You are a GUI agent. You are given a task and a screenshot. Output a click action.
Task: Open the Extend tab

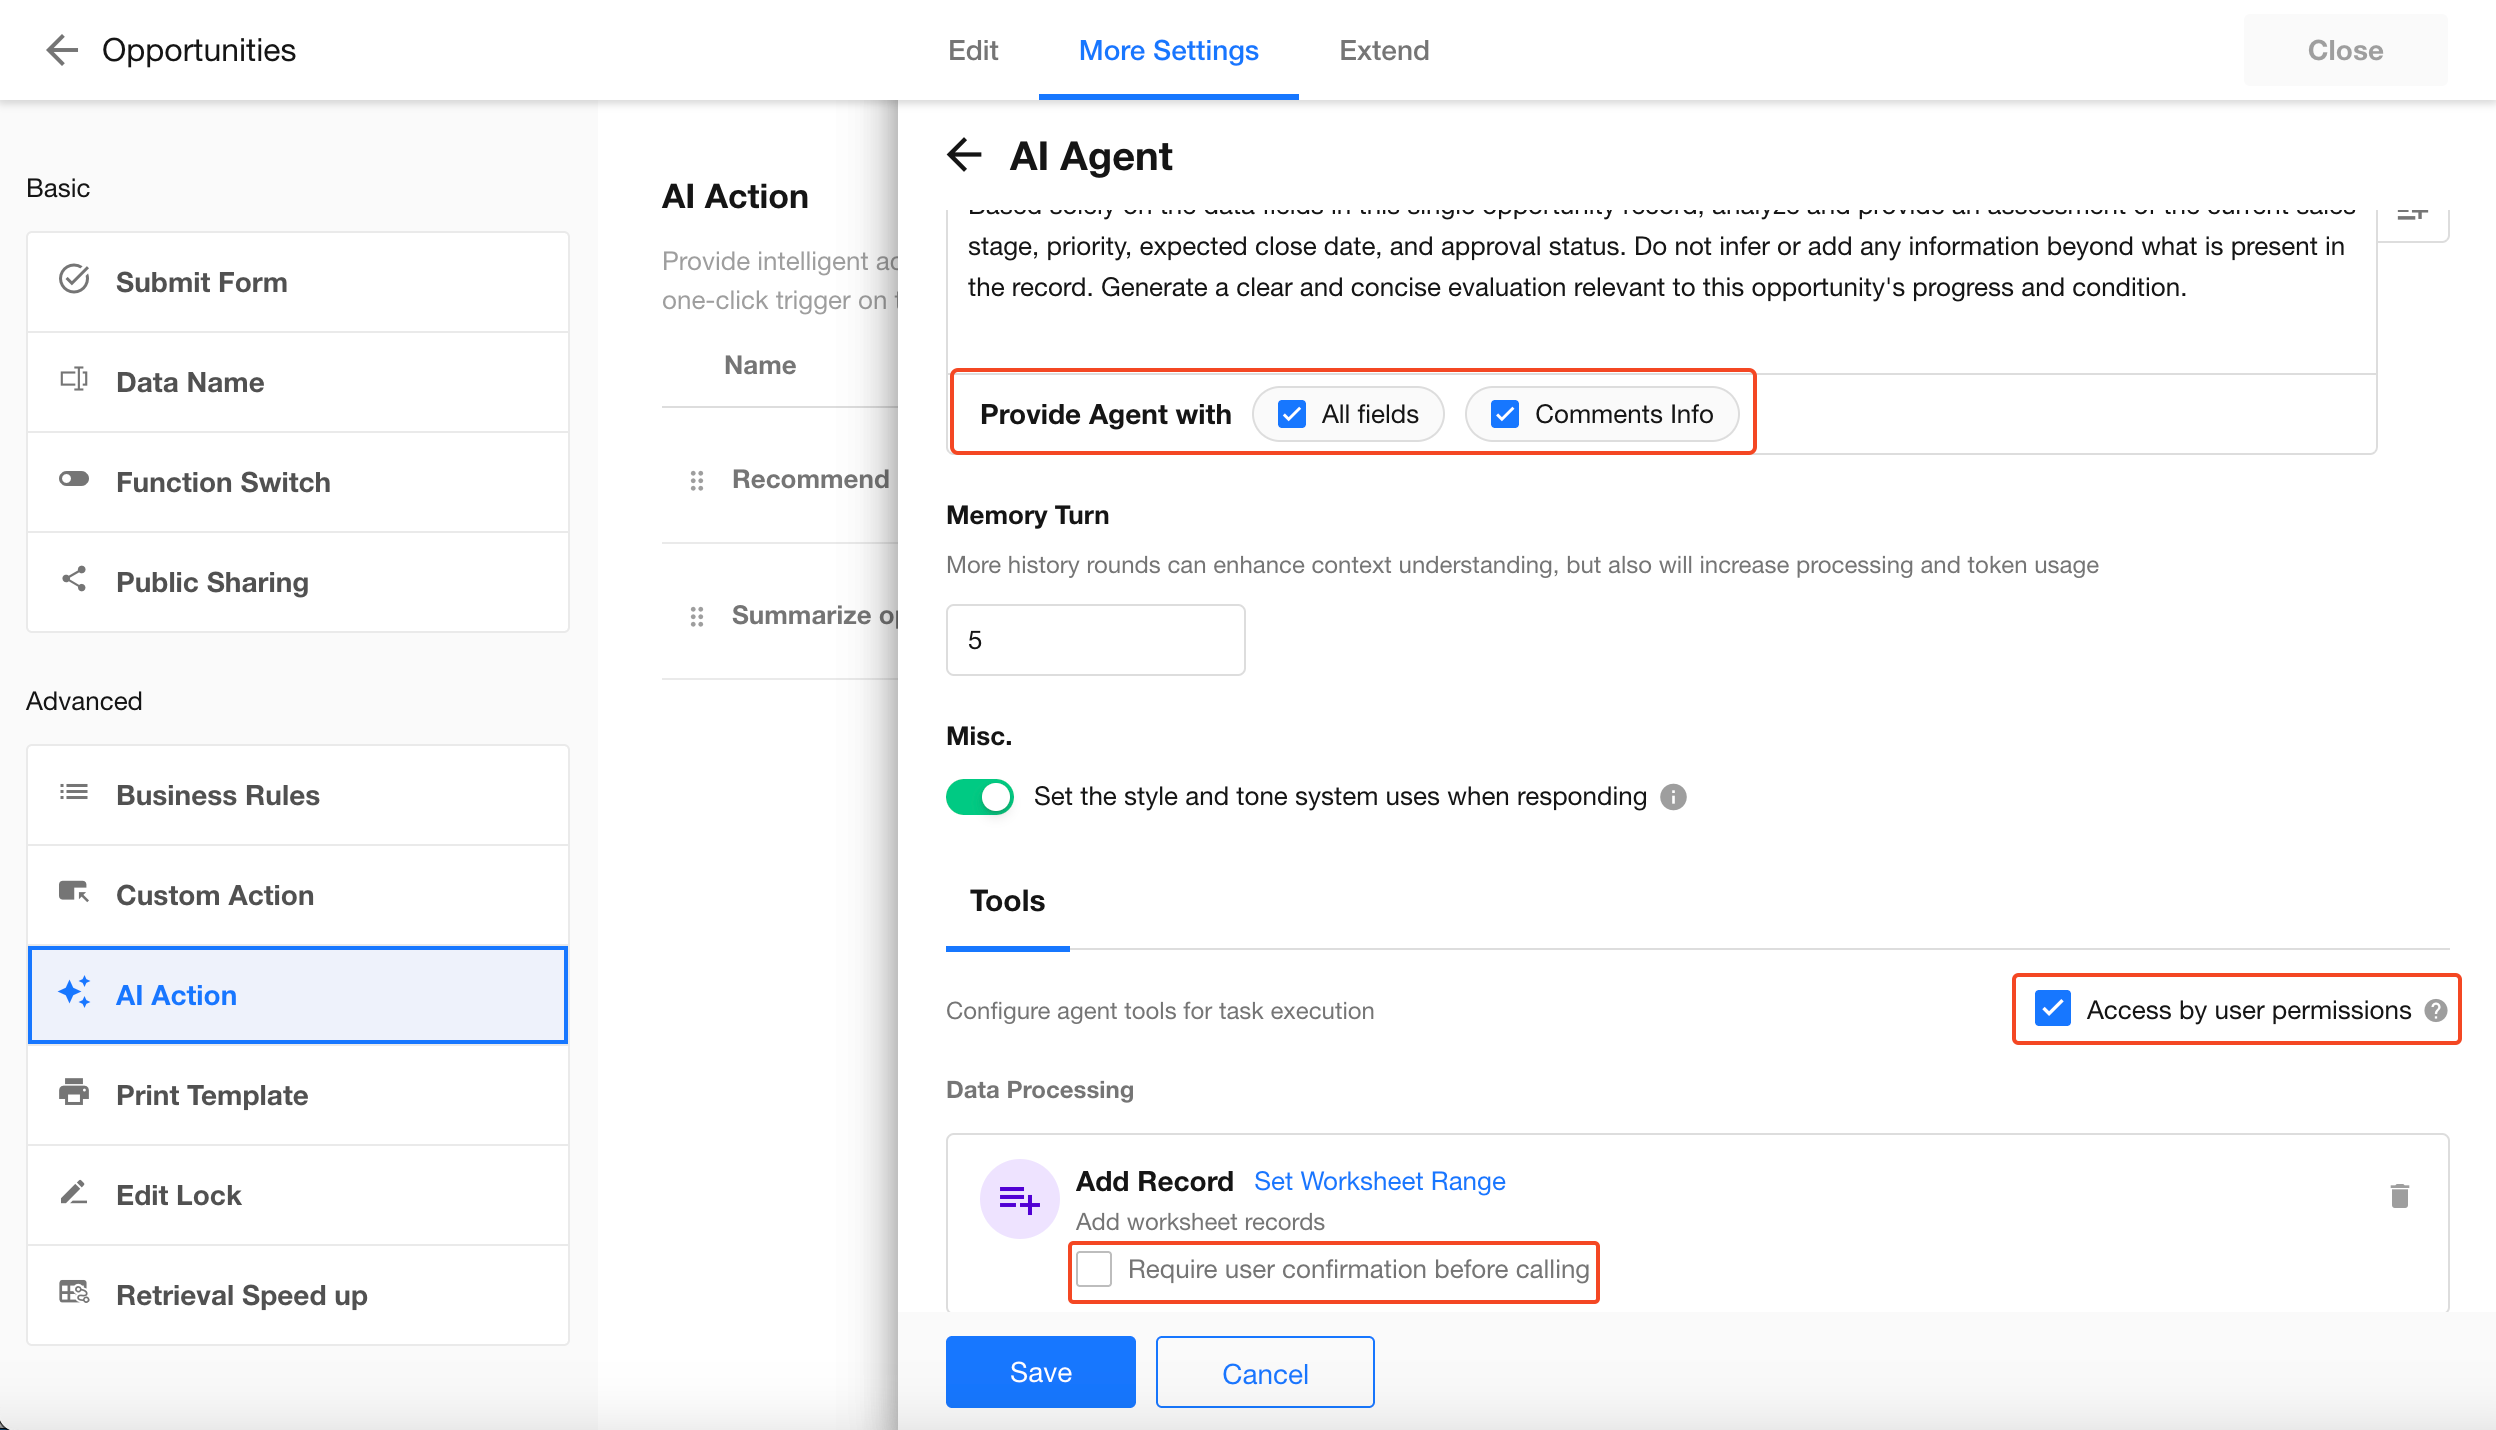pos(1384,50)
